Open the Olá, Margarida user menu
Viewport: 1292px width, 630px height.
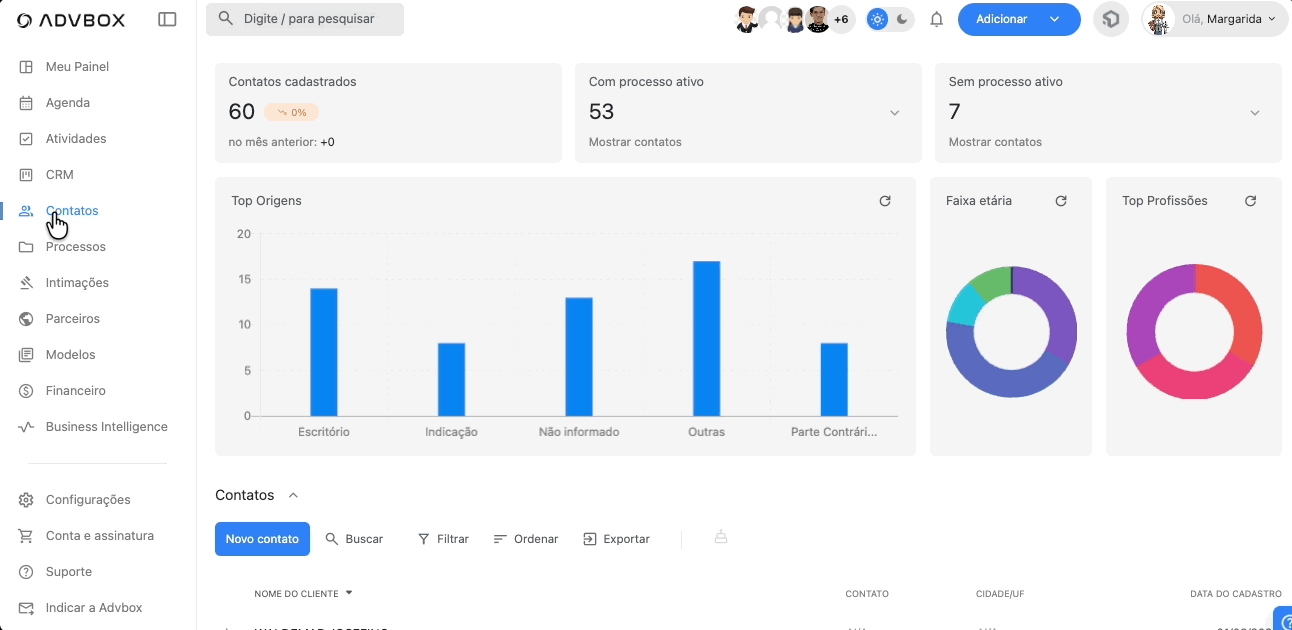coord(1214,19)
